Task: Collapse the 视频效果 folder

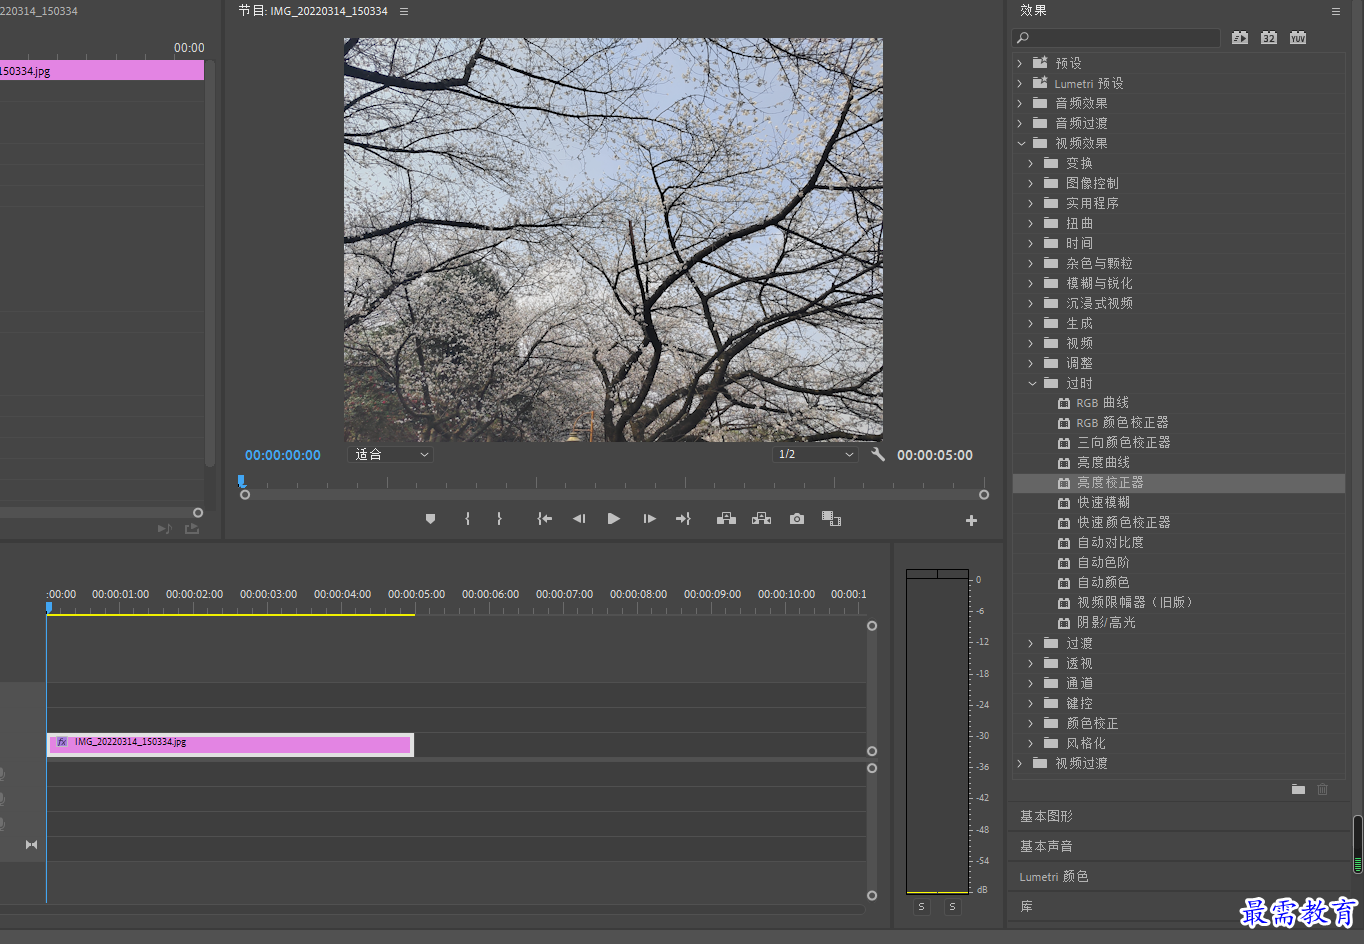Action: (x=1021, y=143)
